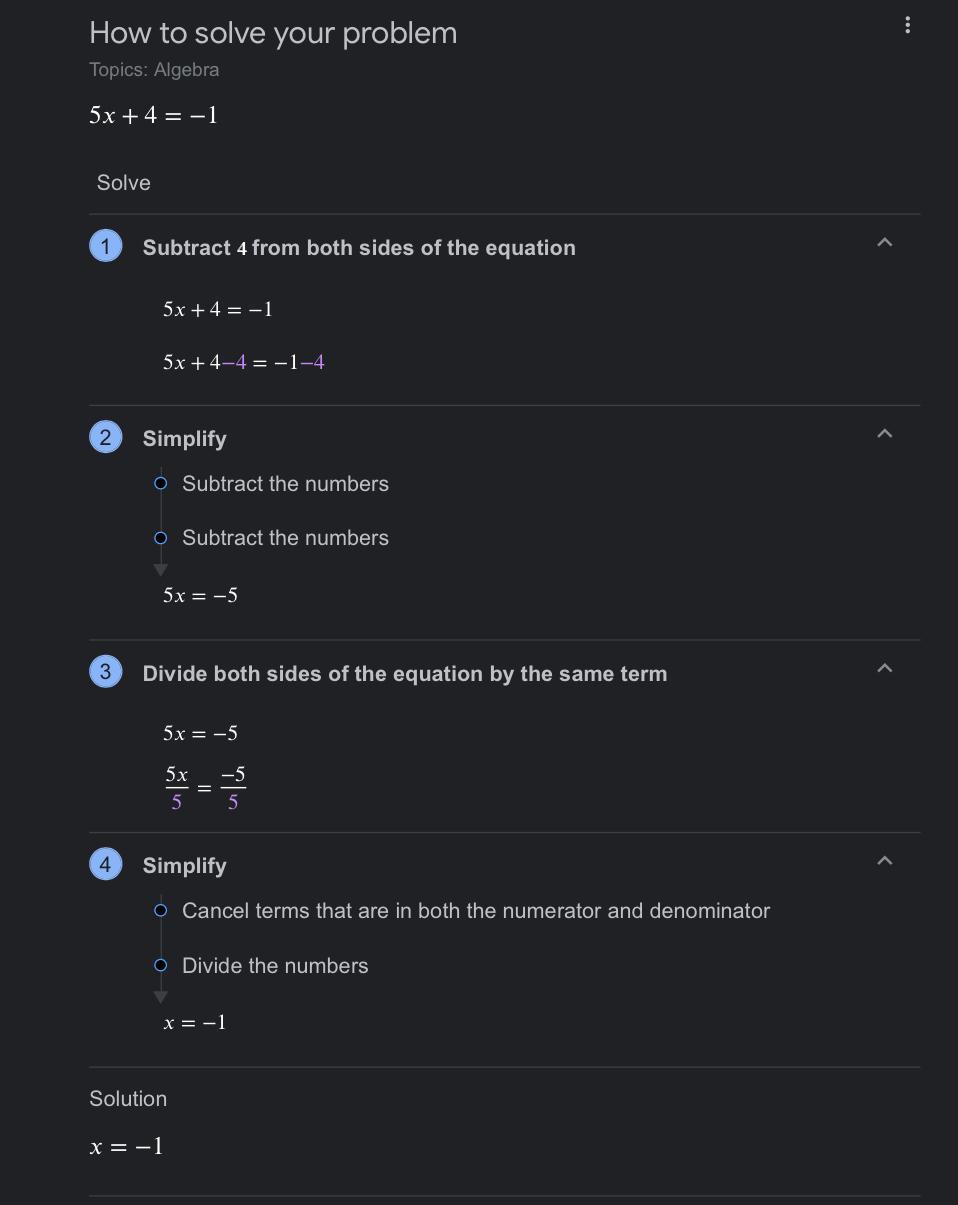Click the Solve section label
This screenshot has height=1205, width=958.
[x=124, y=183]
